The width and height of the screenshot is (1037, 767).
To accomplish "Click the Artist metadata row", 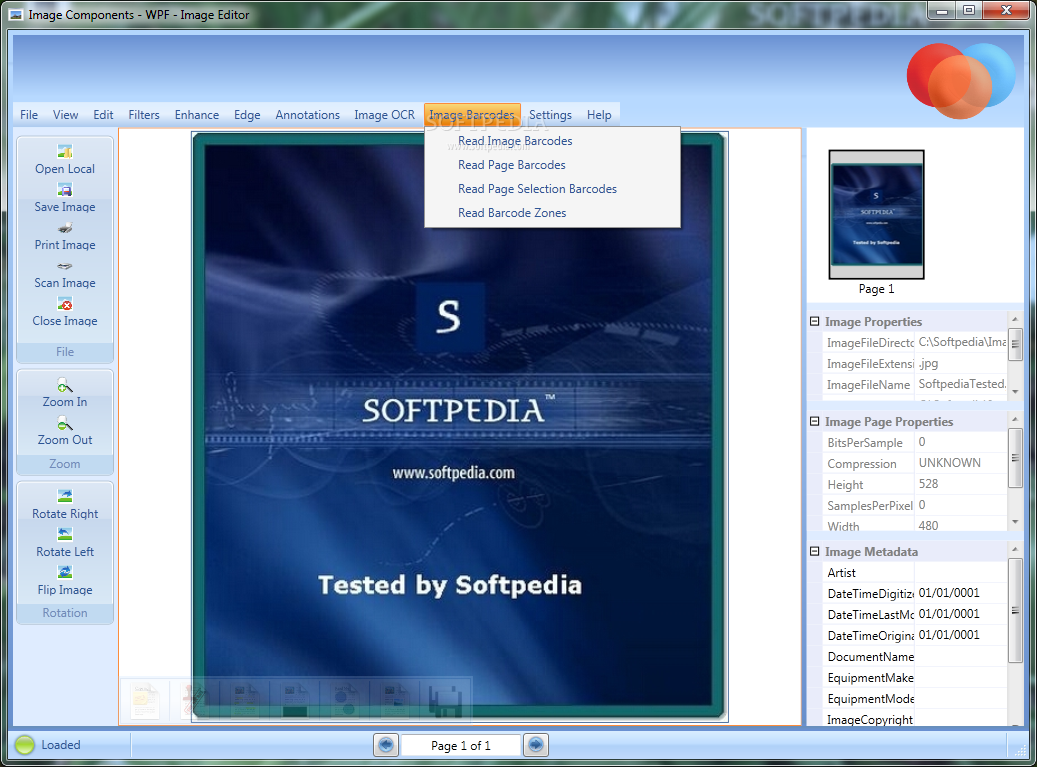I will point(916,573).
